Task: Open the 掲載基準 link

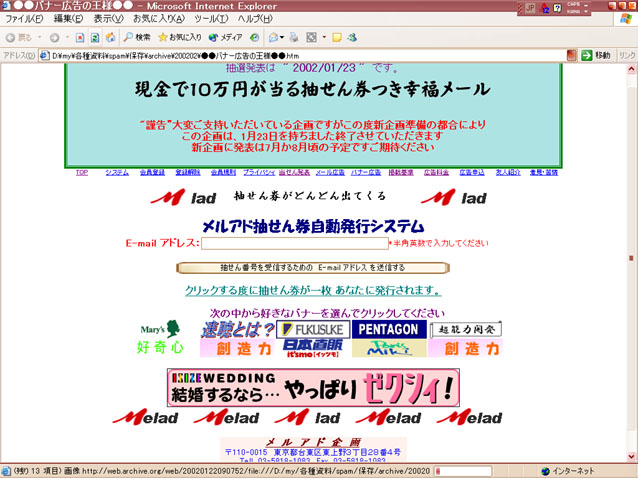Action: click(401, 172)
